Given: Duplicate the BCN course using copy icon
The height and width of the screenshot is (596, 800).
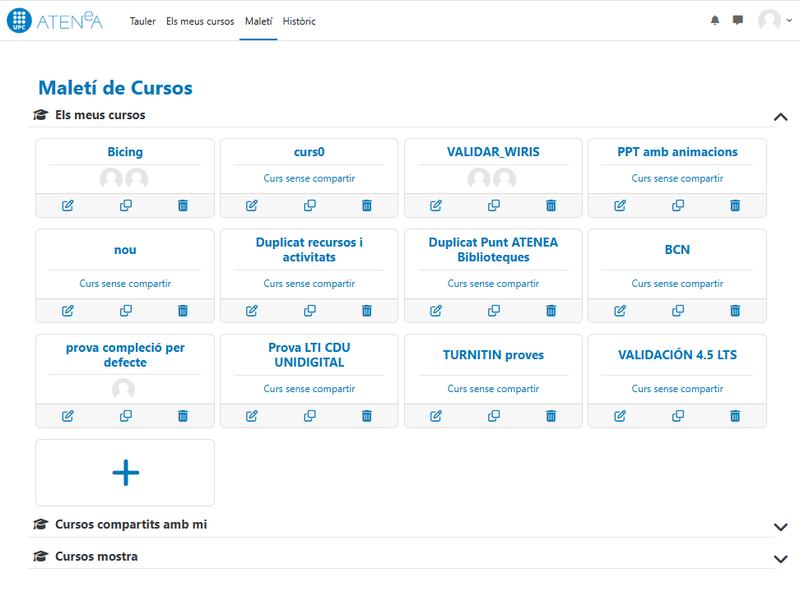Looking at the screenshot, I should tap(678, 311).
